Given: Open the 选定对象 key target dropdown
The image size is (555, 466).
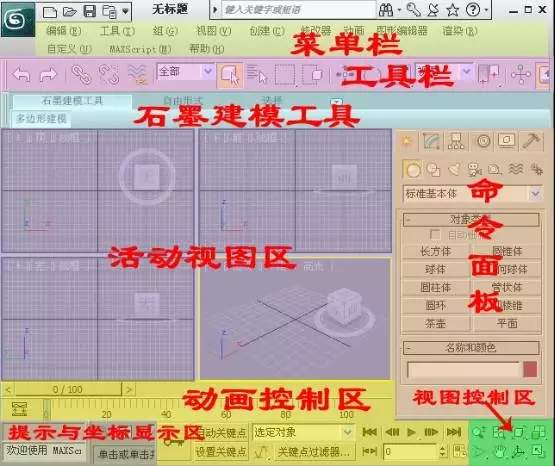Looking at the screenshot, I should coord(303,432).
